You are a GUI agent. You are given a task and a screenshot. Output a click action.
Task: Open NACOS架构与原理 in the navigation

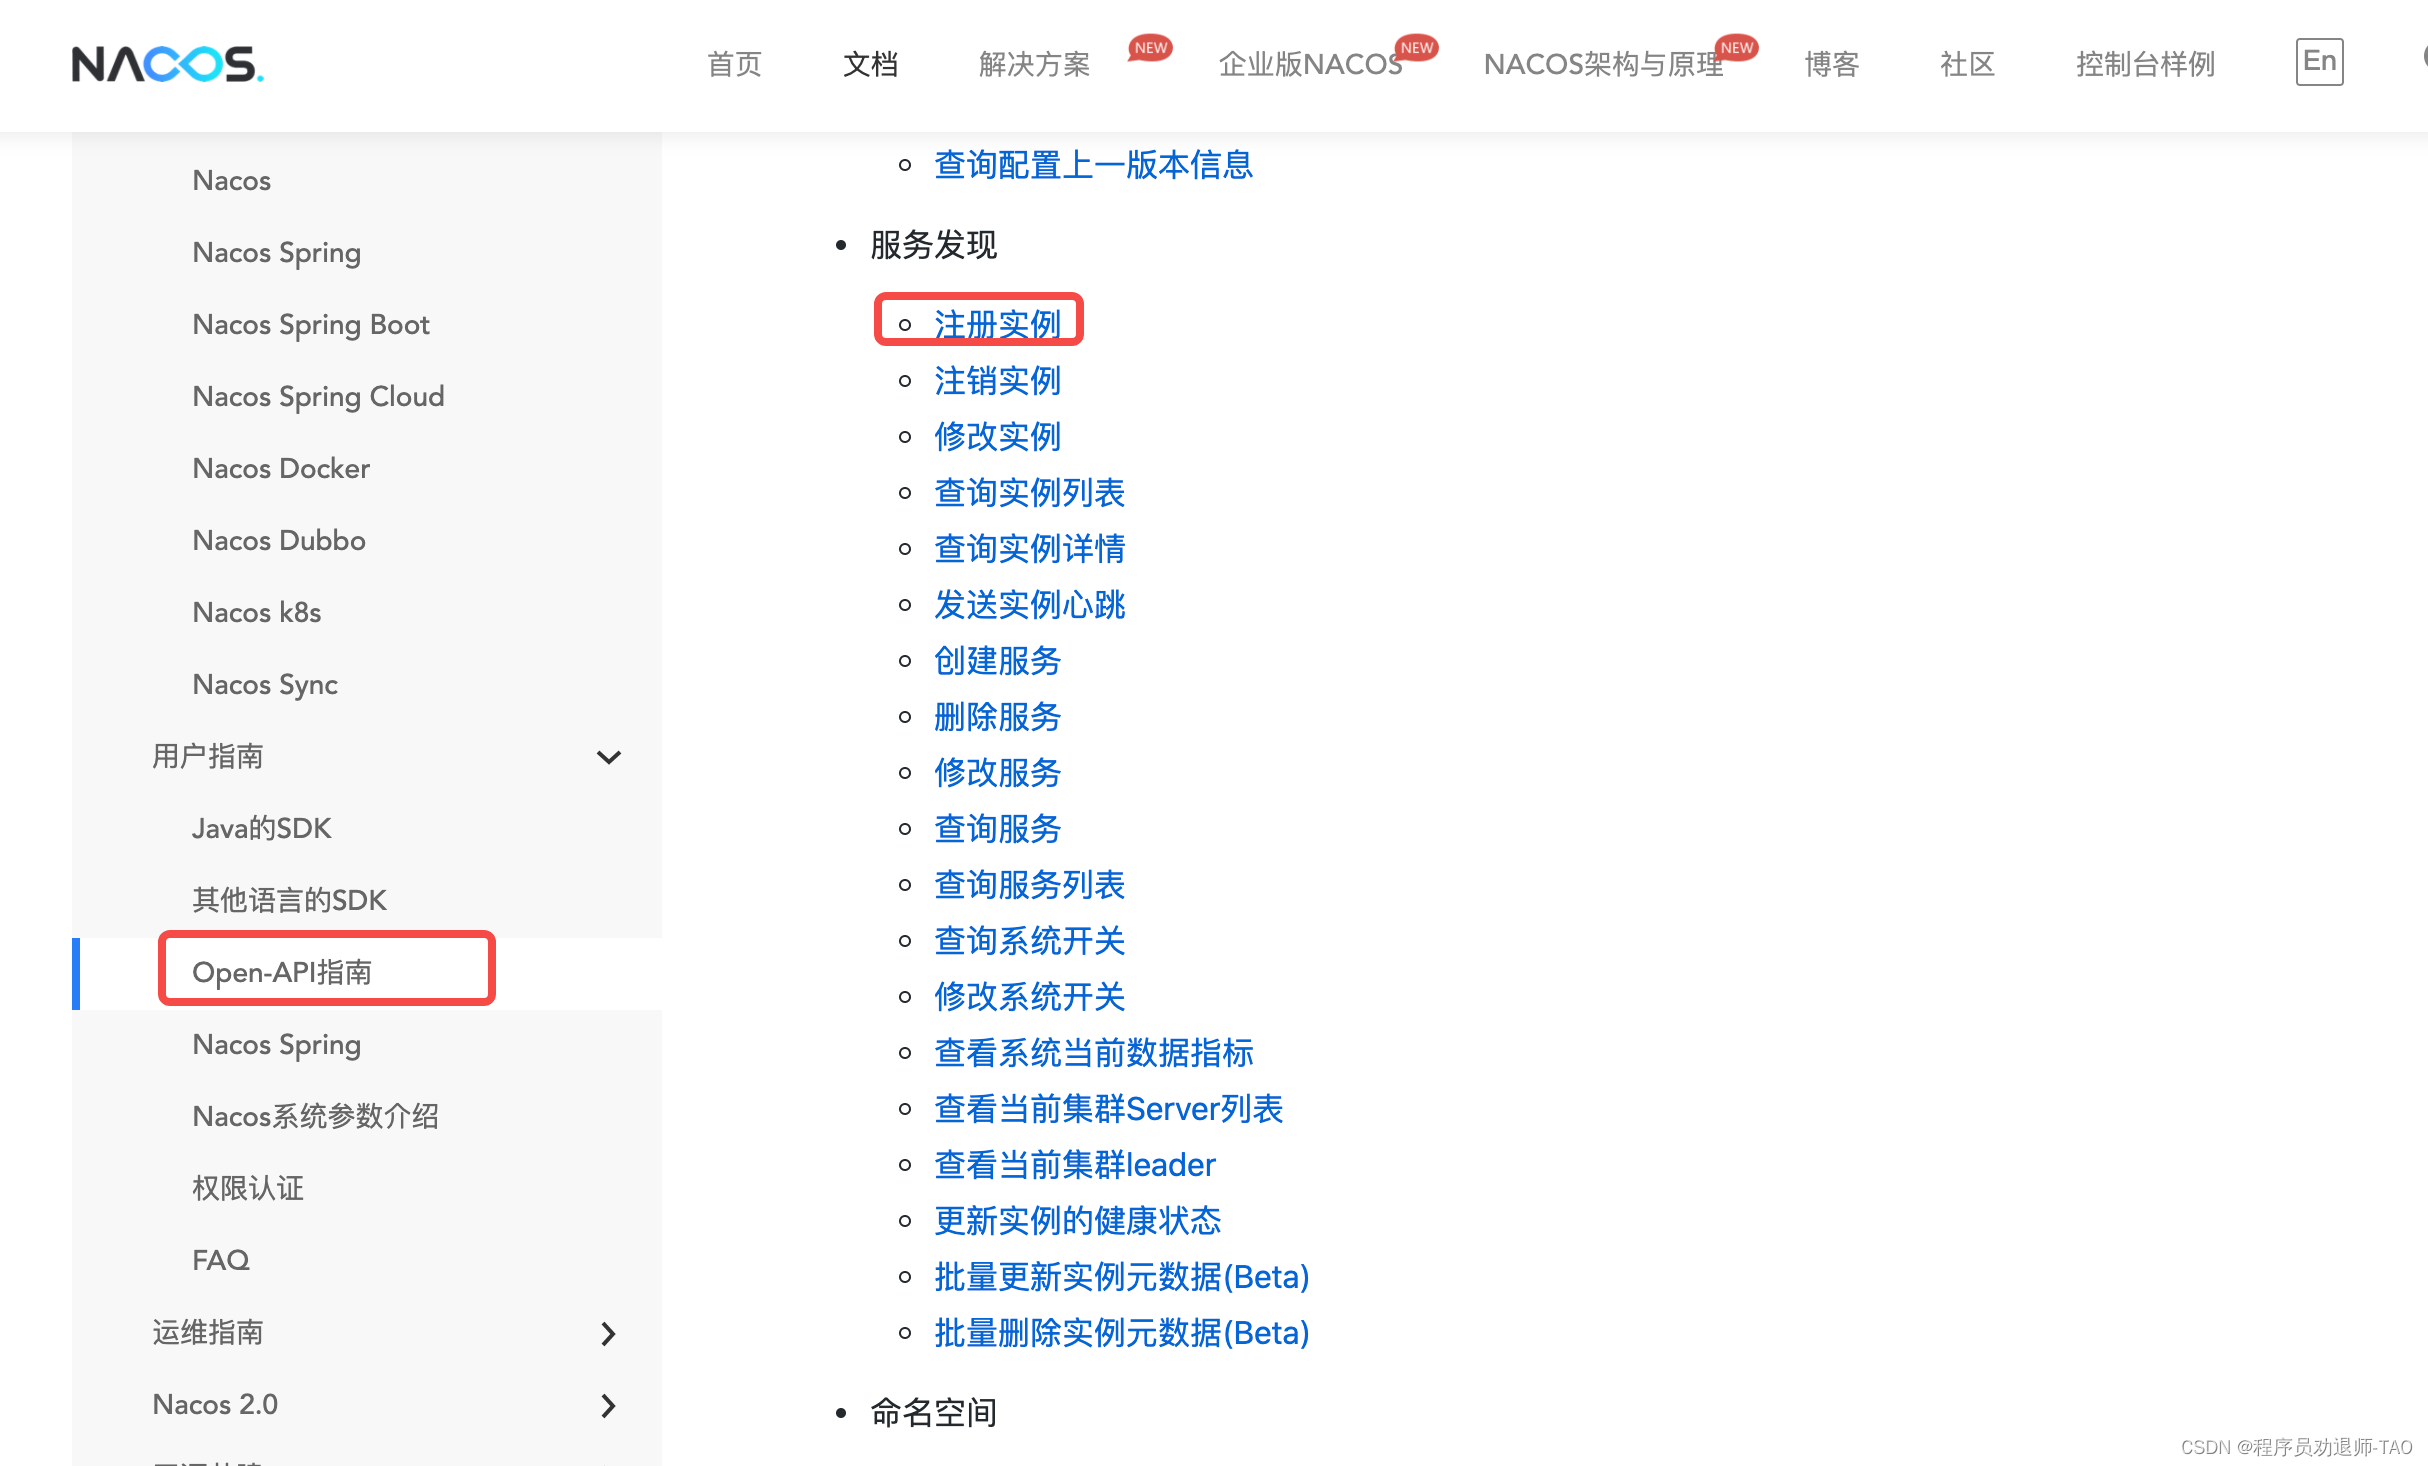pyautogui.click(x=1603, y=64)
